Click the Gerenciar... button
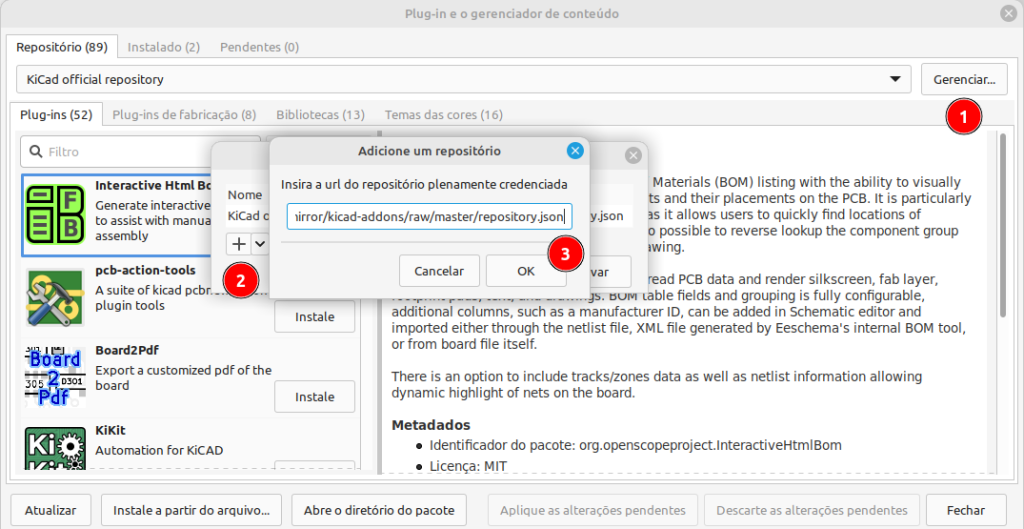Screen dimensions: 1024x529 (x=965, y=80)
